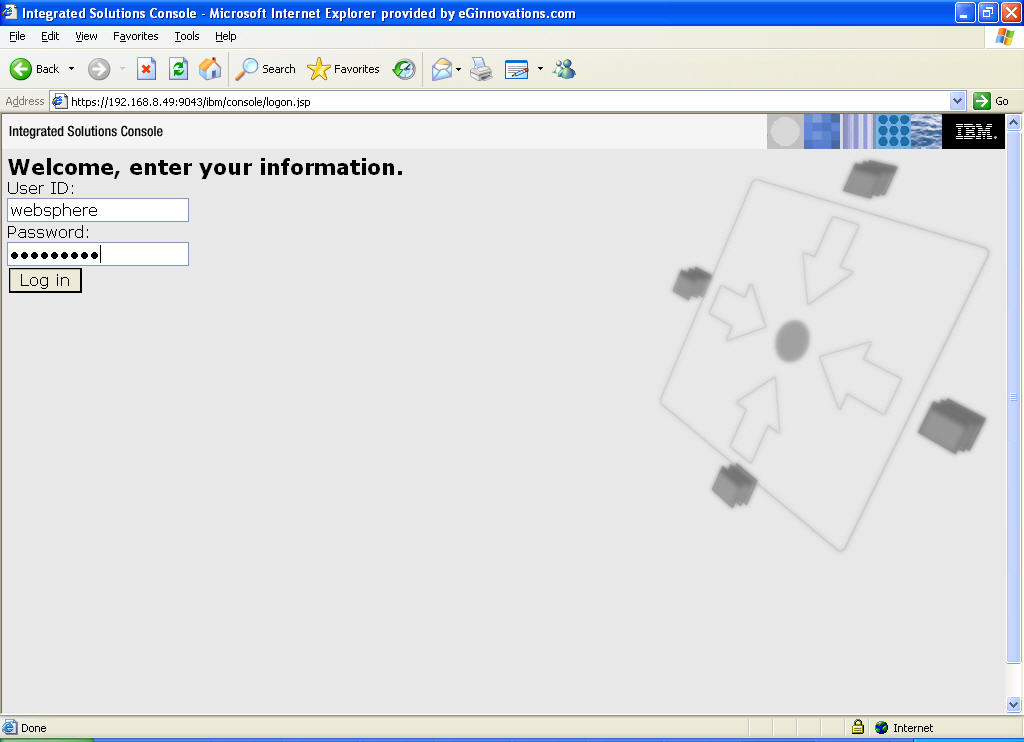Click the Go button
1024x742 pixels.
tap(991, 101)
